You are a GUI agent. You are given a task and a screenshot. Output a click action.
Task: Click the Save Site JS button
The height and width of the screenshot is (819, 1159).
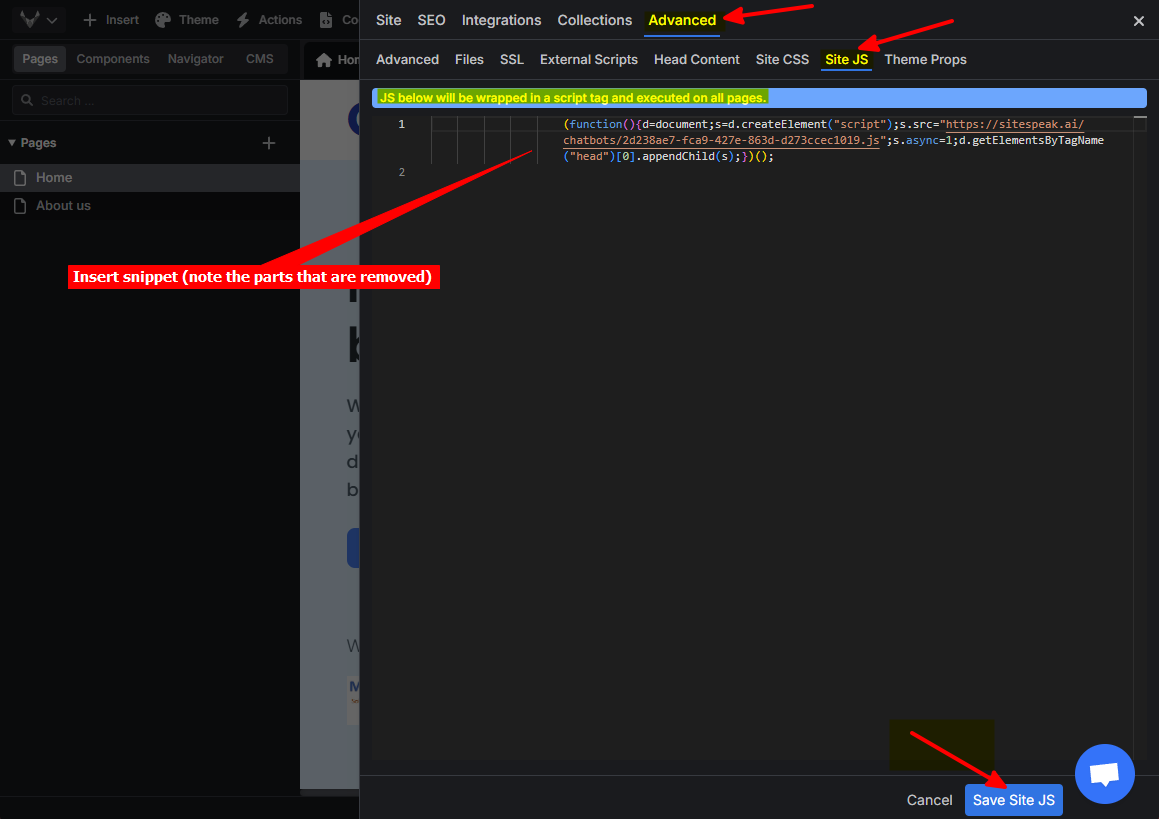(1013, 800)
